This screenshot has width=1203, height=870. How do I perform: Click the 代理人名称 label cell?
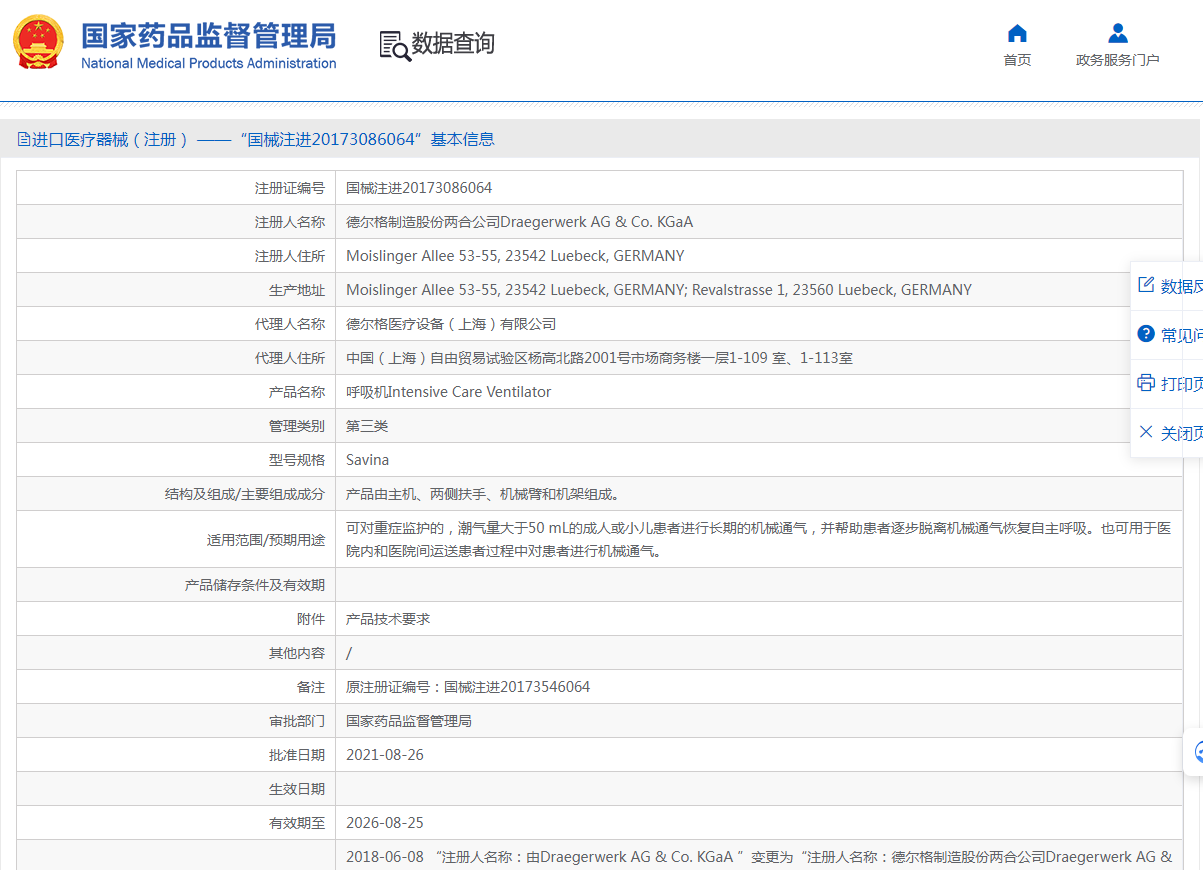coord(176,324)
